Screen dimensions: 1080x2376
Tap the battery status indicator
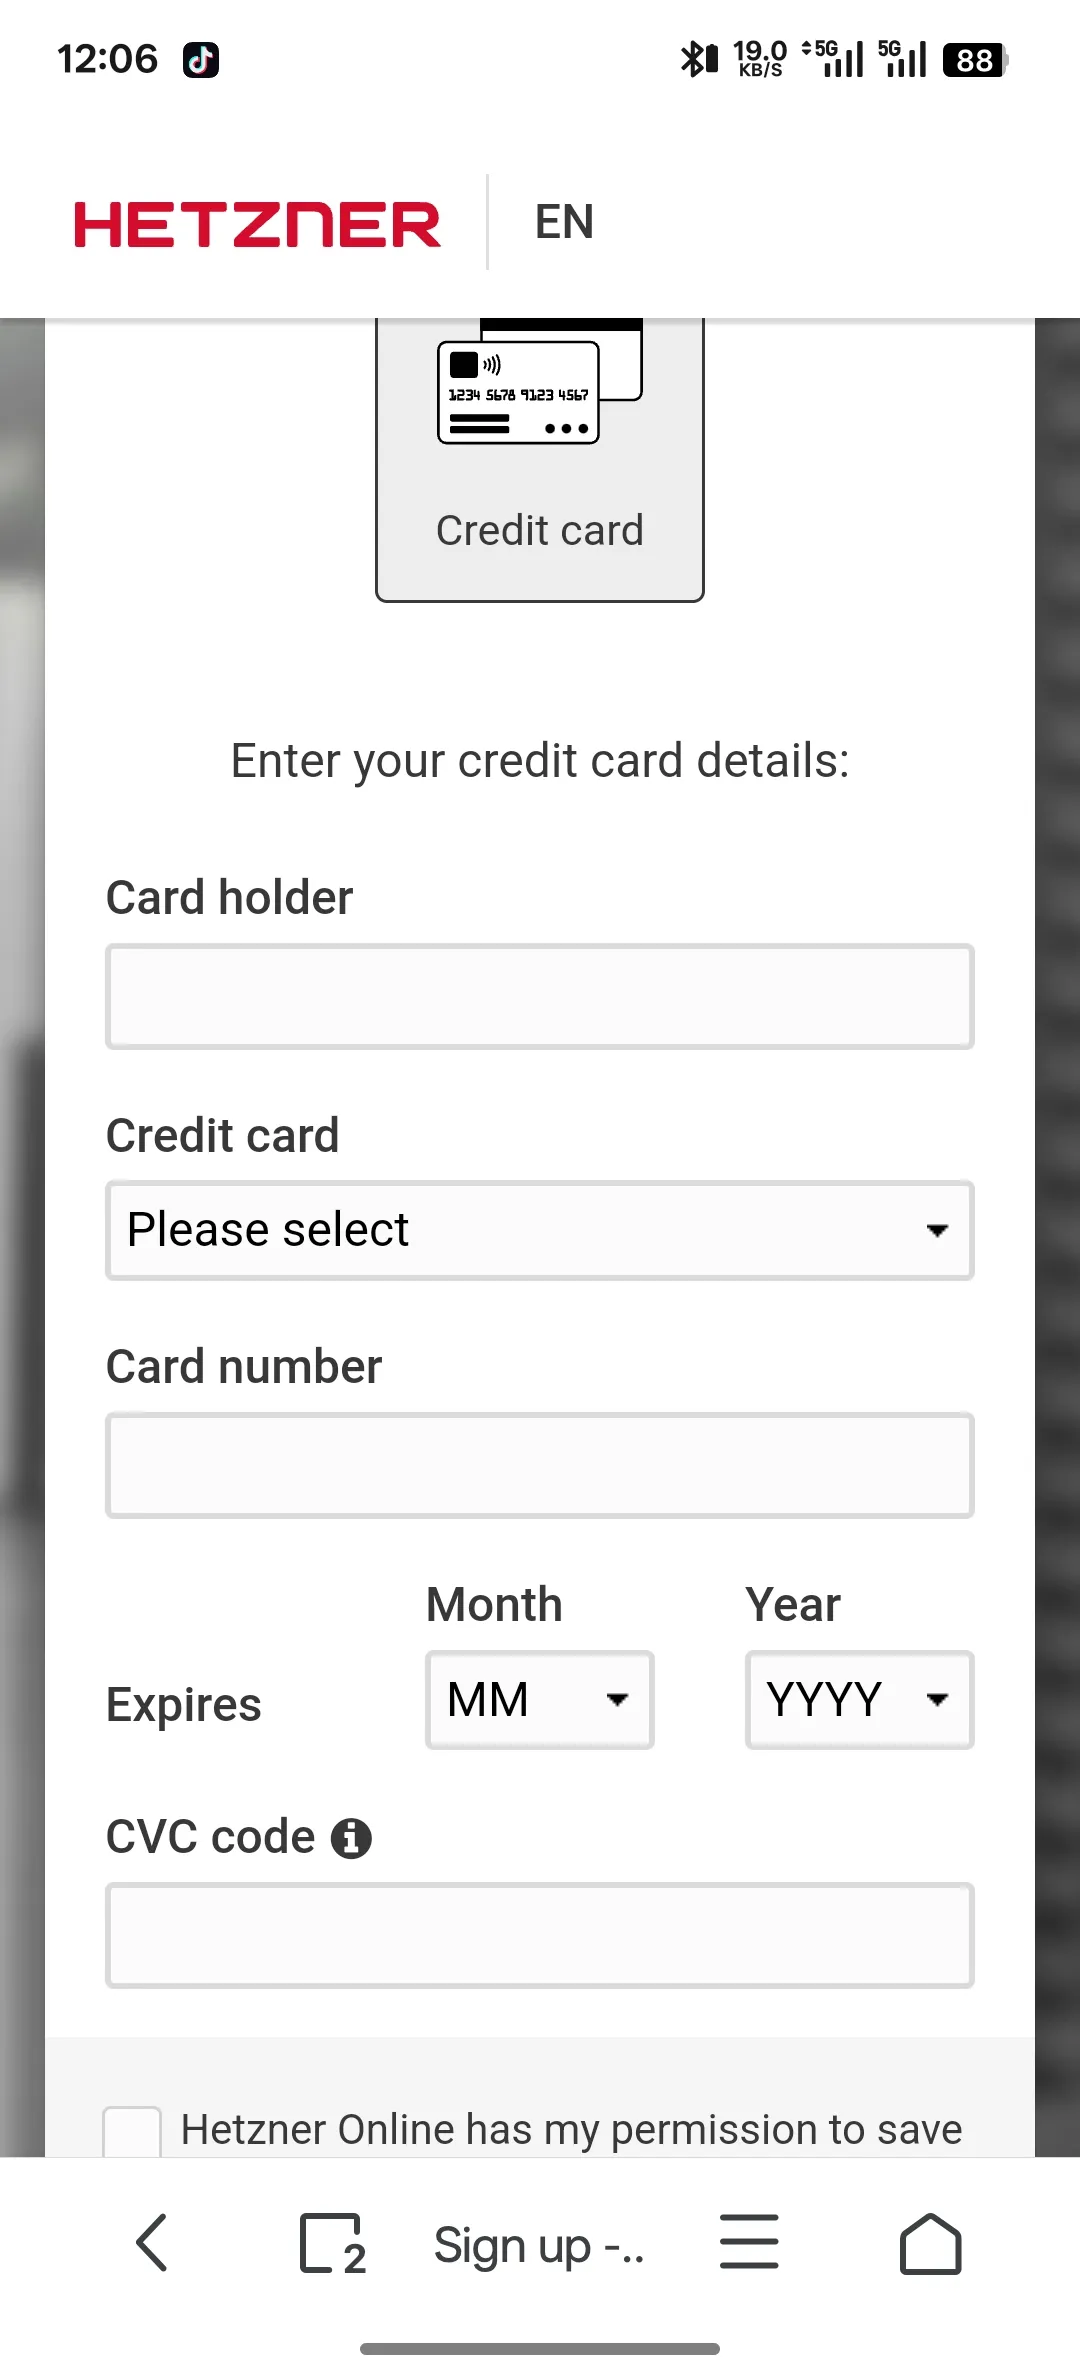click(x=974, y=60)
